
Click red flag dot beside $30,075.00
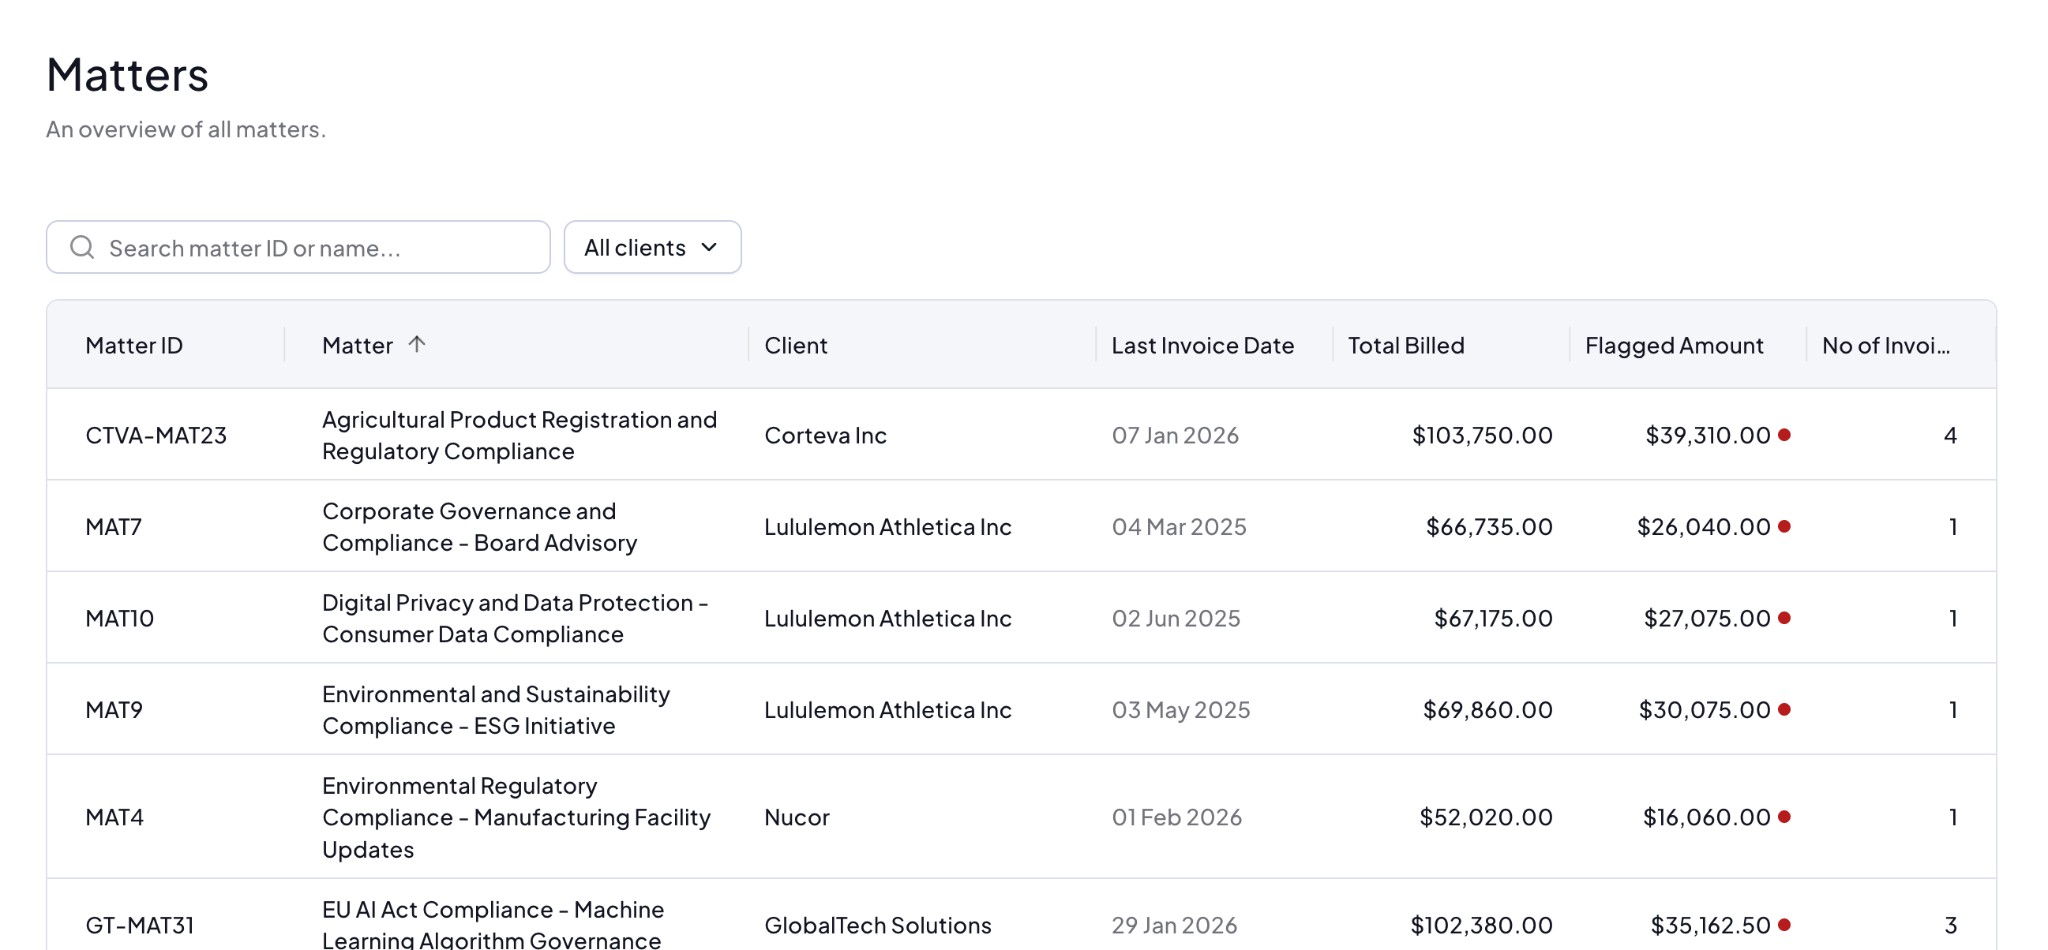[1784, 710]
